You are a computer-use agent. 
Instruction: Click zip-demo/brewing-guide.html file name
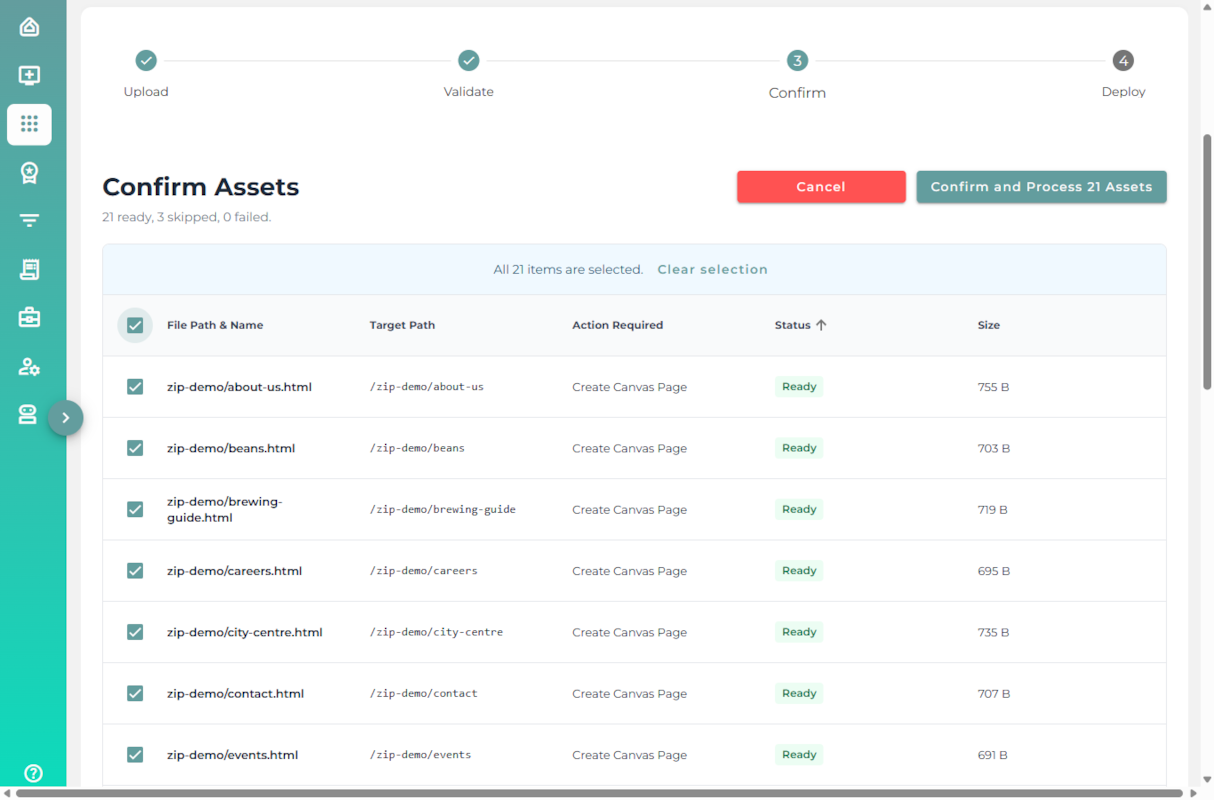click(225, 510)
